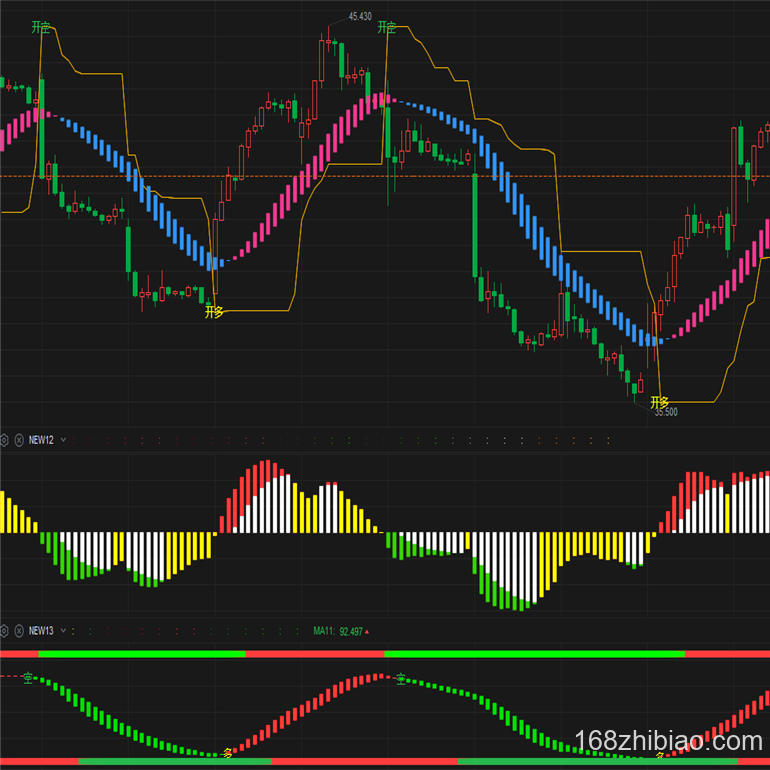
Task: Remove NEW13 indicator with its X icon
Action: pyautogui.click(x=17, y=630)
